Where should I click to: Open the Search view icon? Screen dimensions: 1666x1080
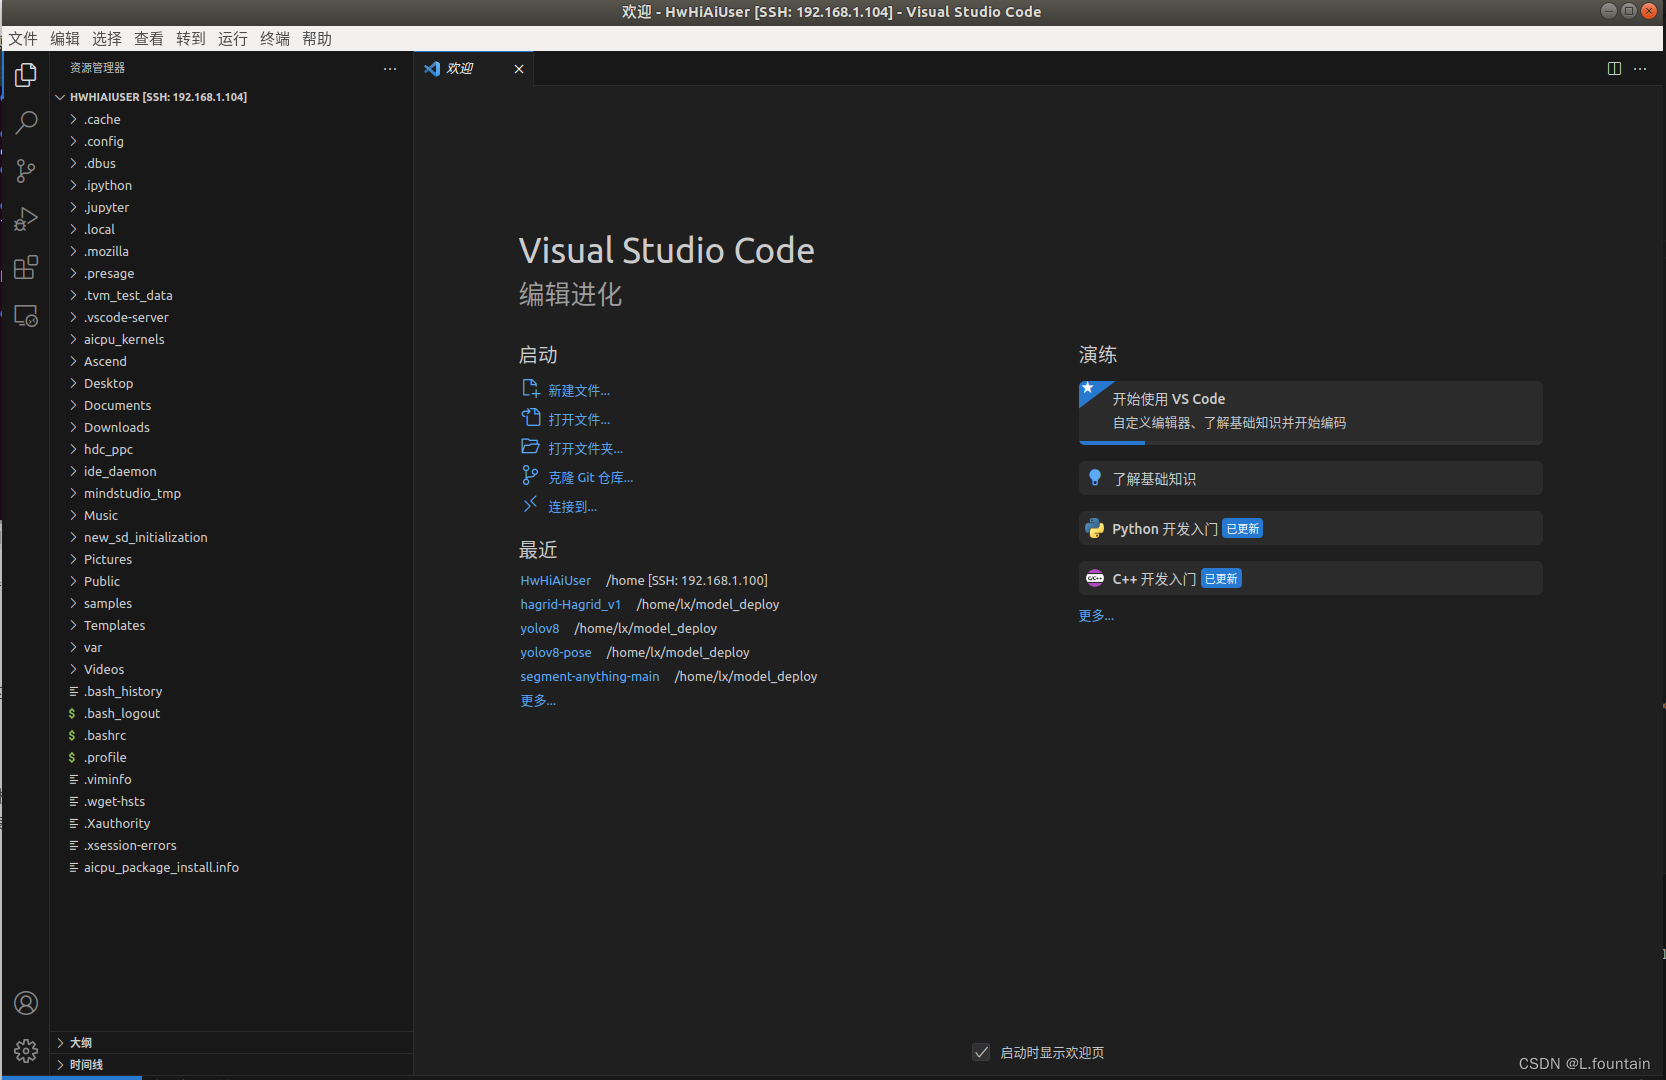pyautogui.click(x=26, y=123)
